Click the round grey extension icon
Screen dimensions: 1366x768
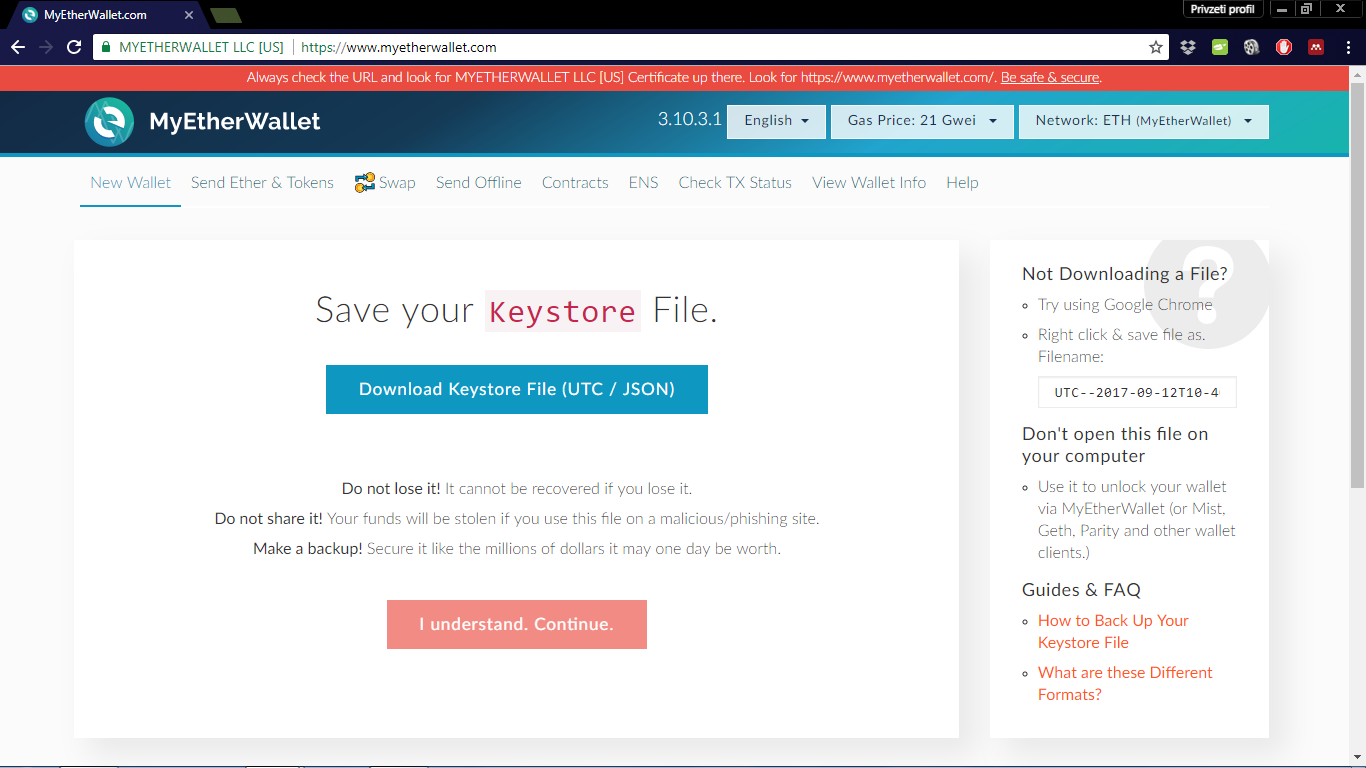click(x=1251, y=47)
